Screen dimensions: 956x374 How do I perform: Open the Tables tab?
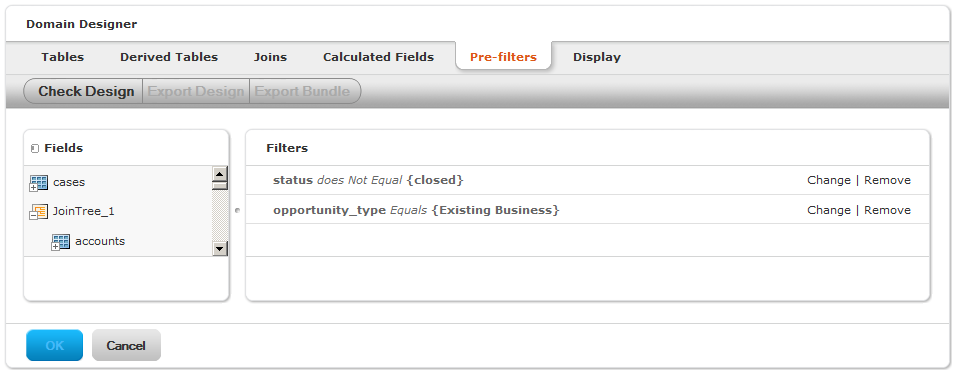pos(63,57)
